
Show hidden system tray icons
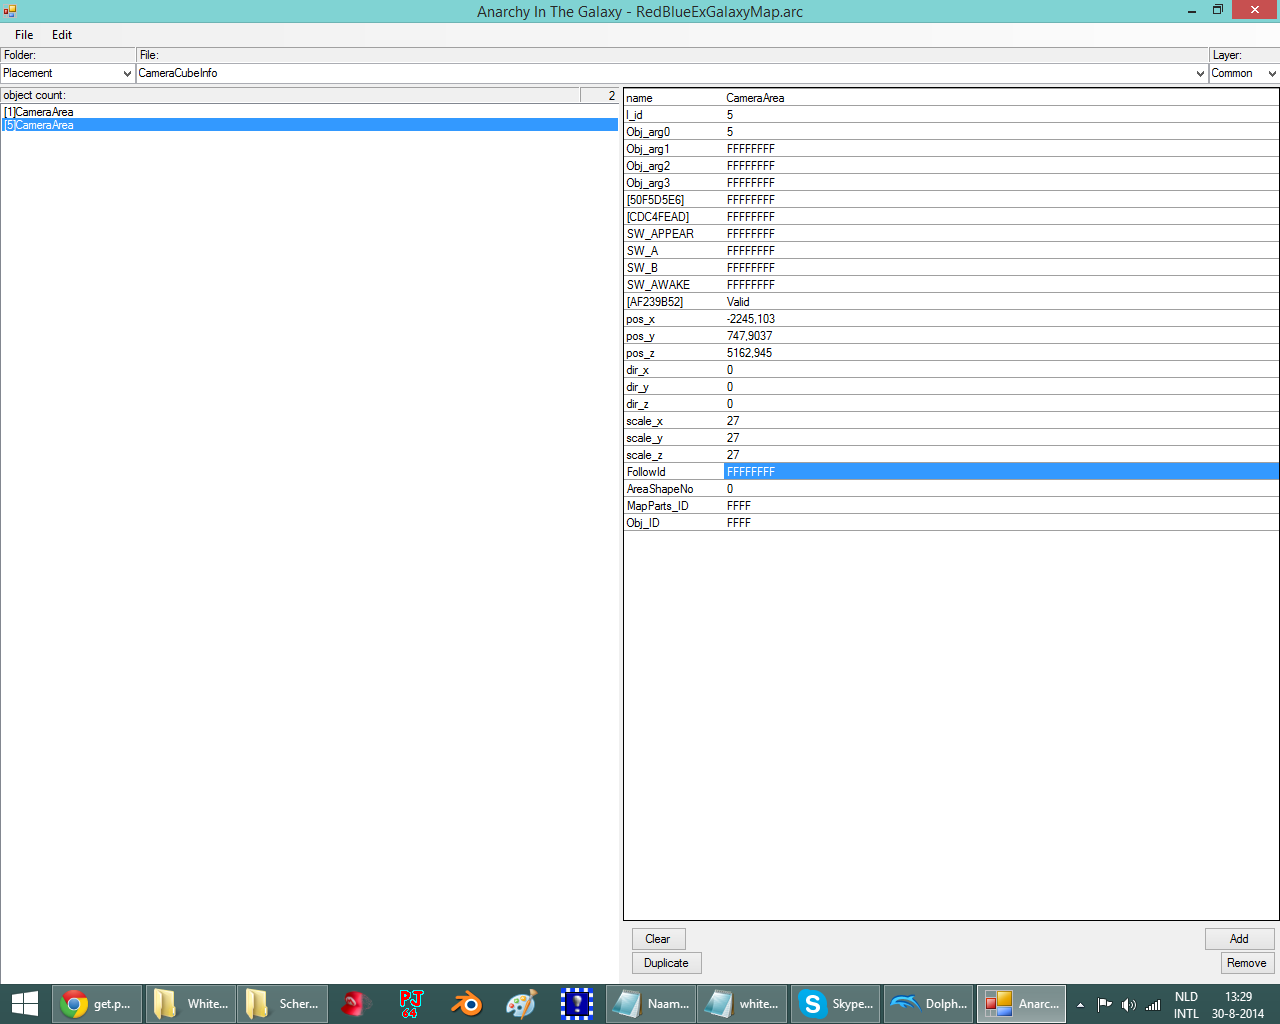point(1080,1005)
